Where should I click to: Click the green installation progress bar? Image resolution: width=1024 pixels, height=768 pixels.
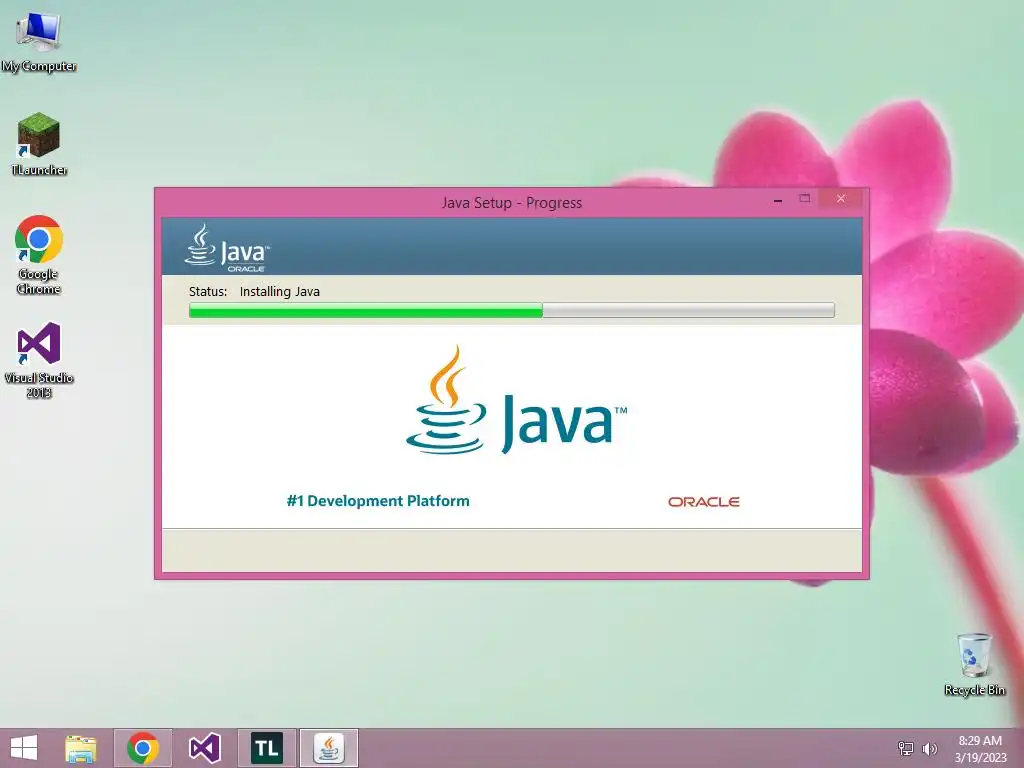pos(511,310)
